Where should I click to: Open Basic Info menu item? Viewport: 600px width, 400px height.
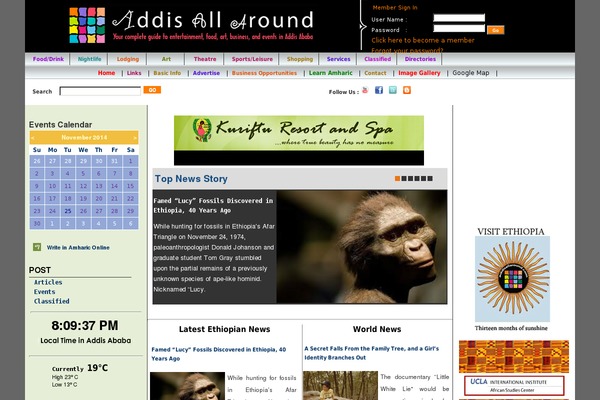coord(167,73)
